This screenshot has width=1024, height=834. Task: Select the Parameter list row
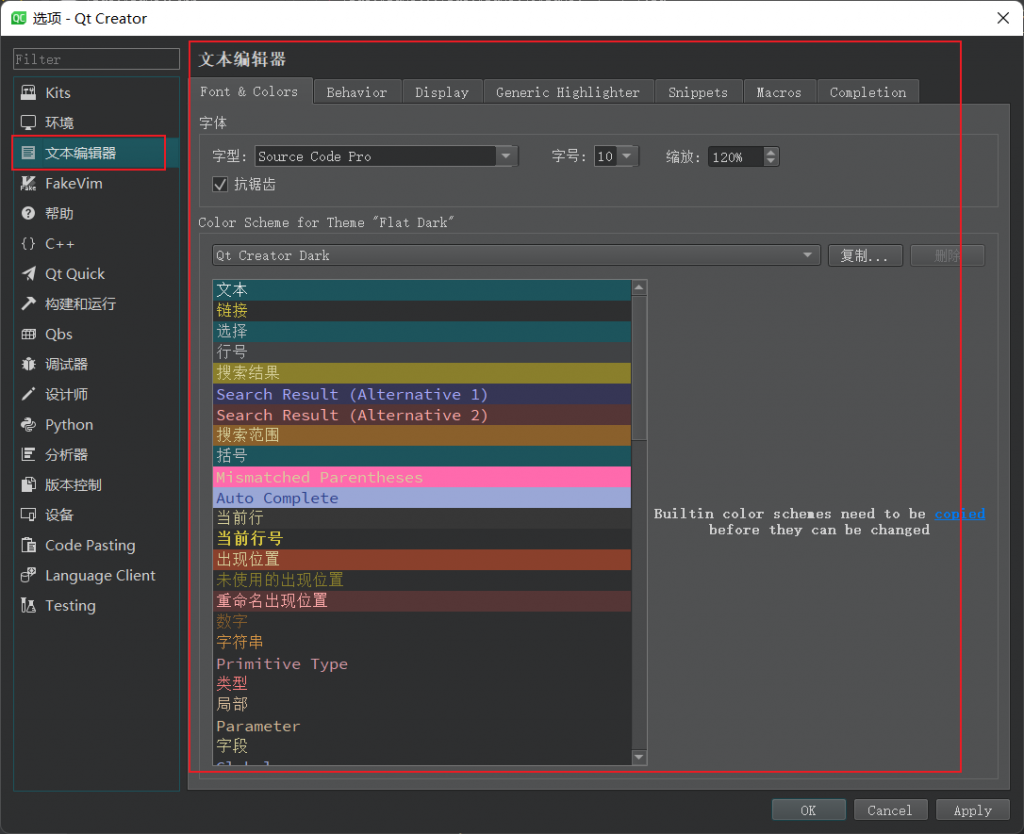(x=422, y=726)
